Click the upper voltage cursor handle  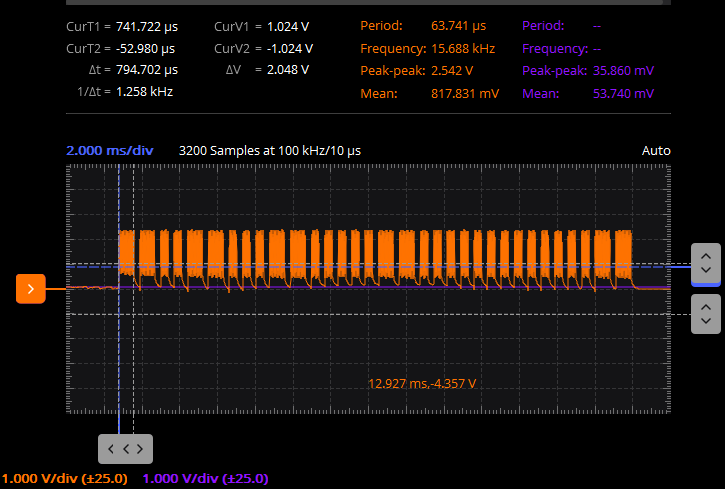(706, 263)
